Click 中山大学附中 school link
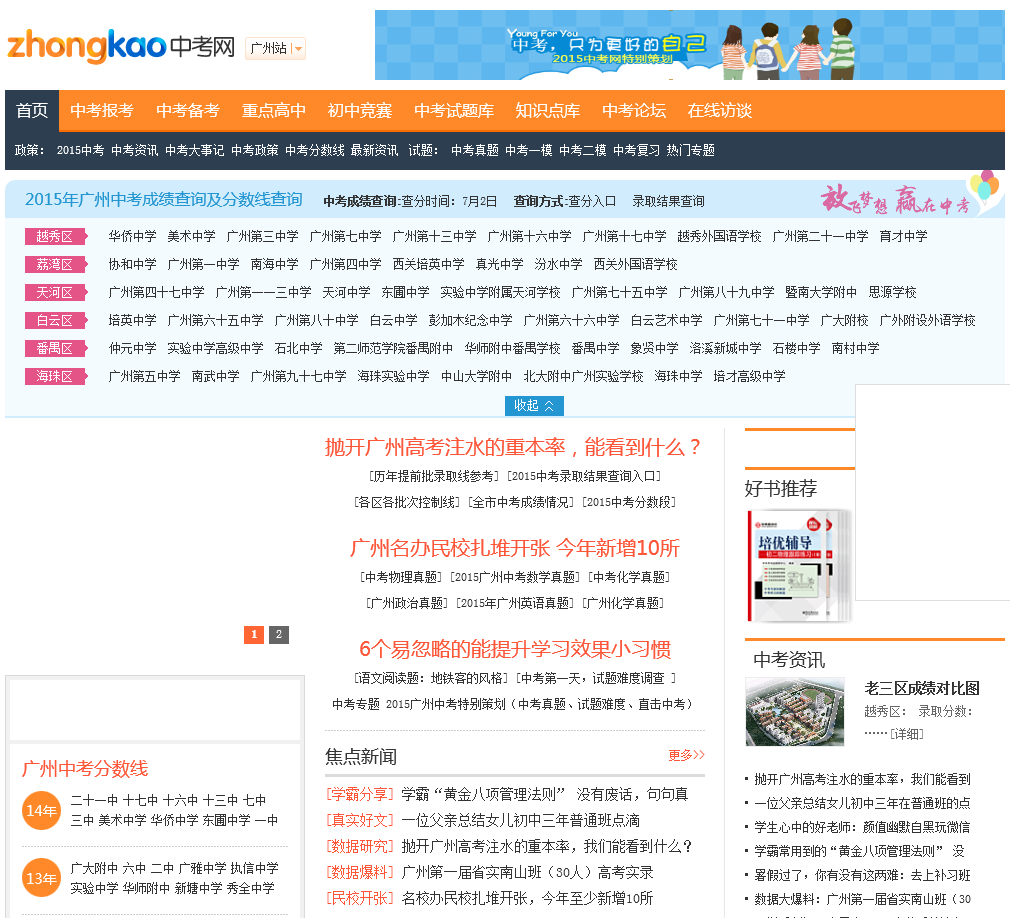Screen dimensions: 1010x918 pos(476,376)
